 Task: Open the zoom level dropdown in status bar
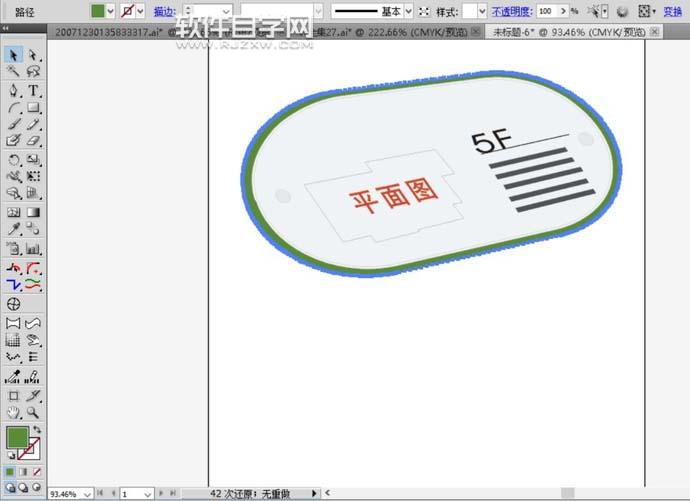point(87,494)
